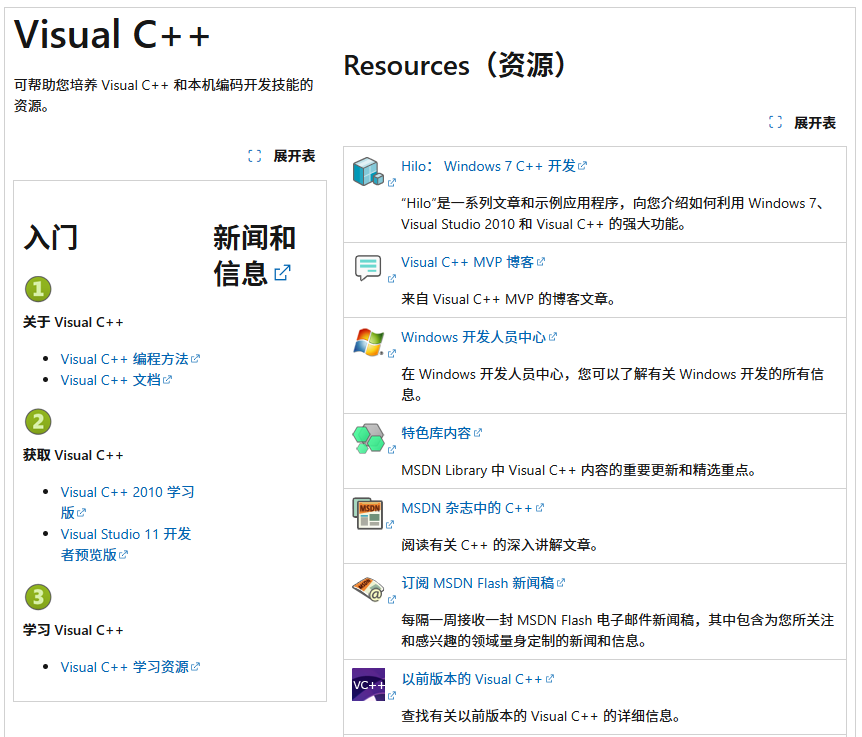Click the small external-link icon beside the VC++ logo image
Viewport: 862px width, 737px height.
click(x=391, y=696)
